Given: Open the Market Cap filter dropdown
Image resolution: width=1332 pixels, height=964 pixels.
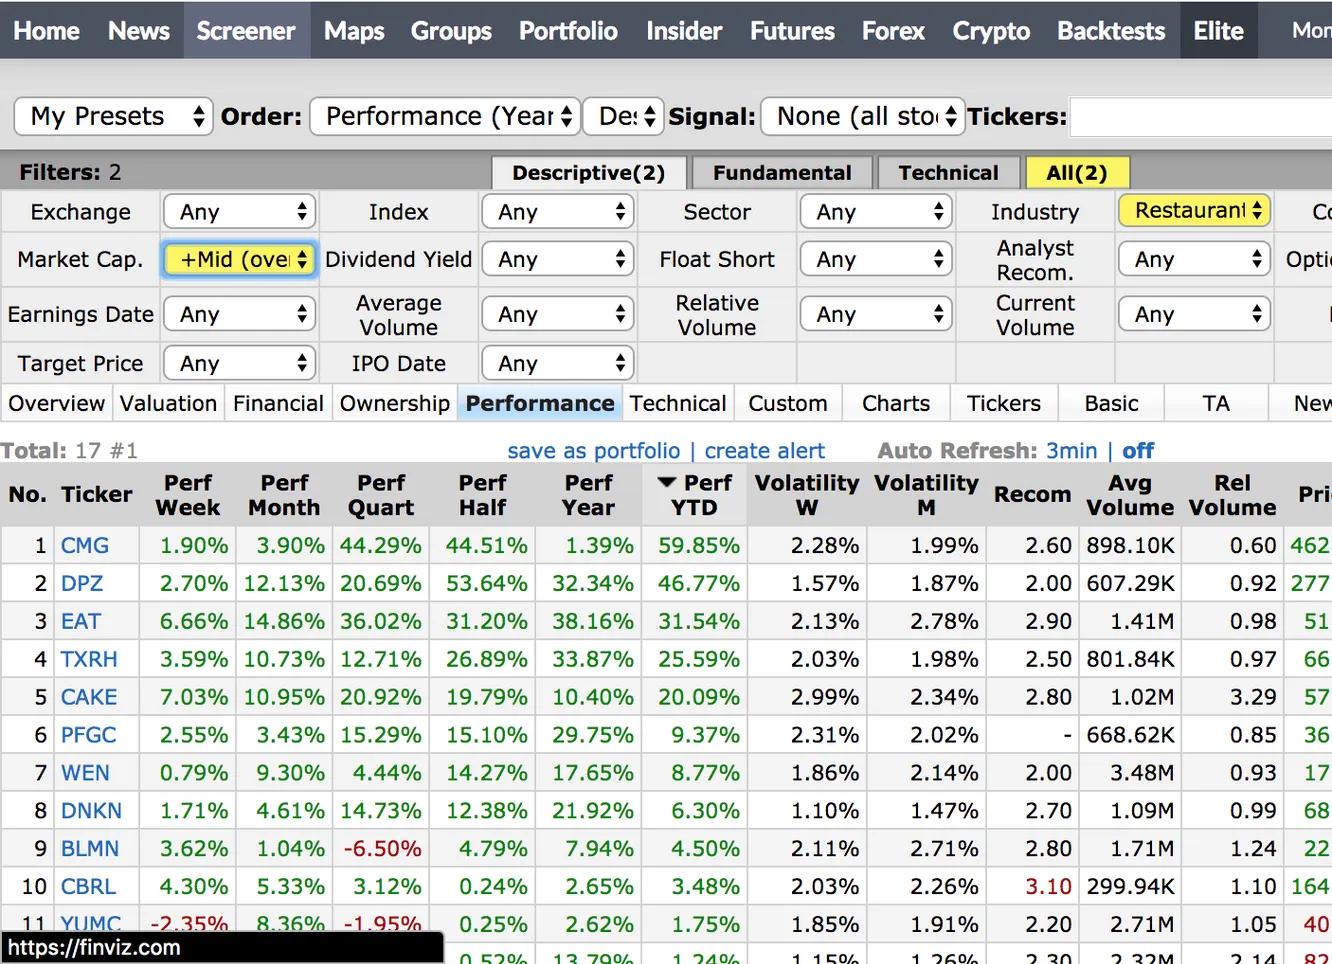Looking at the screenshot, I should pos(240,260).
